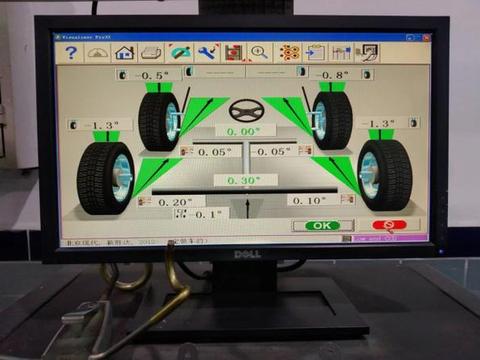Click the empty front-right caster value field
Image resolution: width=480 pixels, height=360 pixels.
pyautogui.click(x=271, y=71)
